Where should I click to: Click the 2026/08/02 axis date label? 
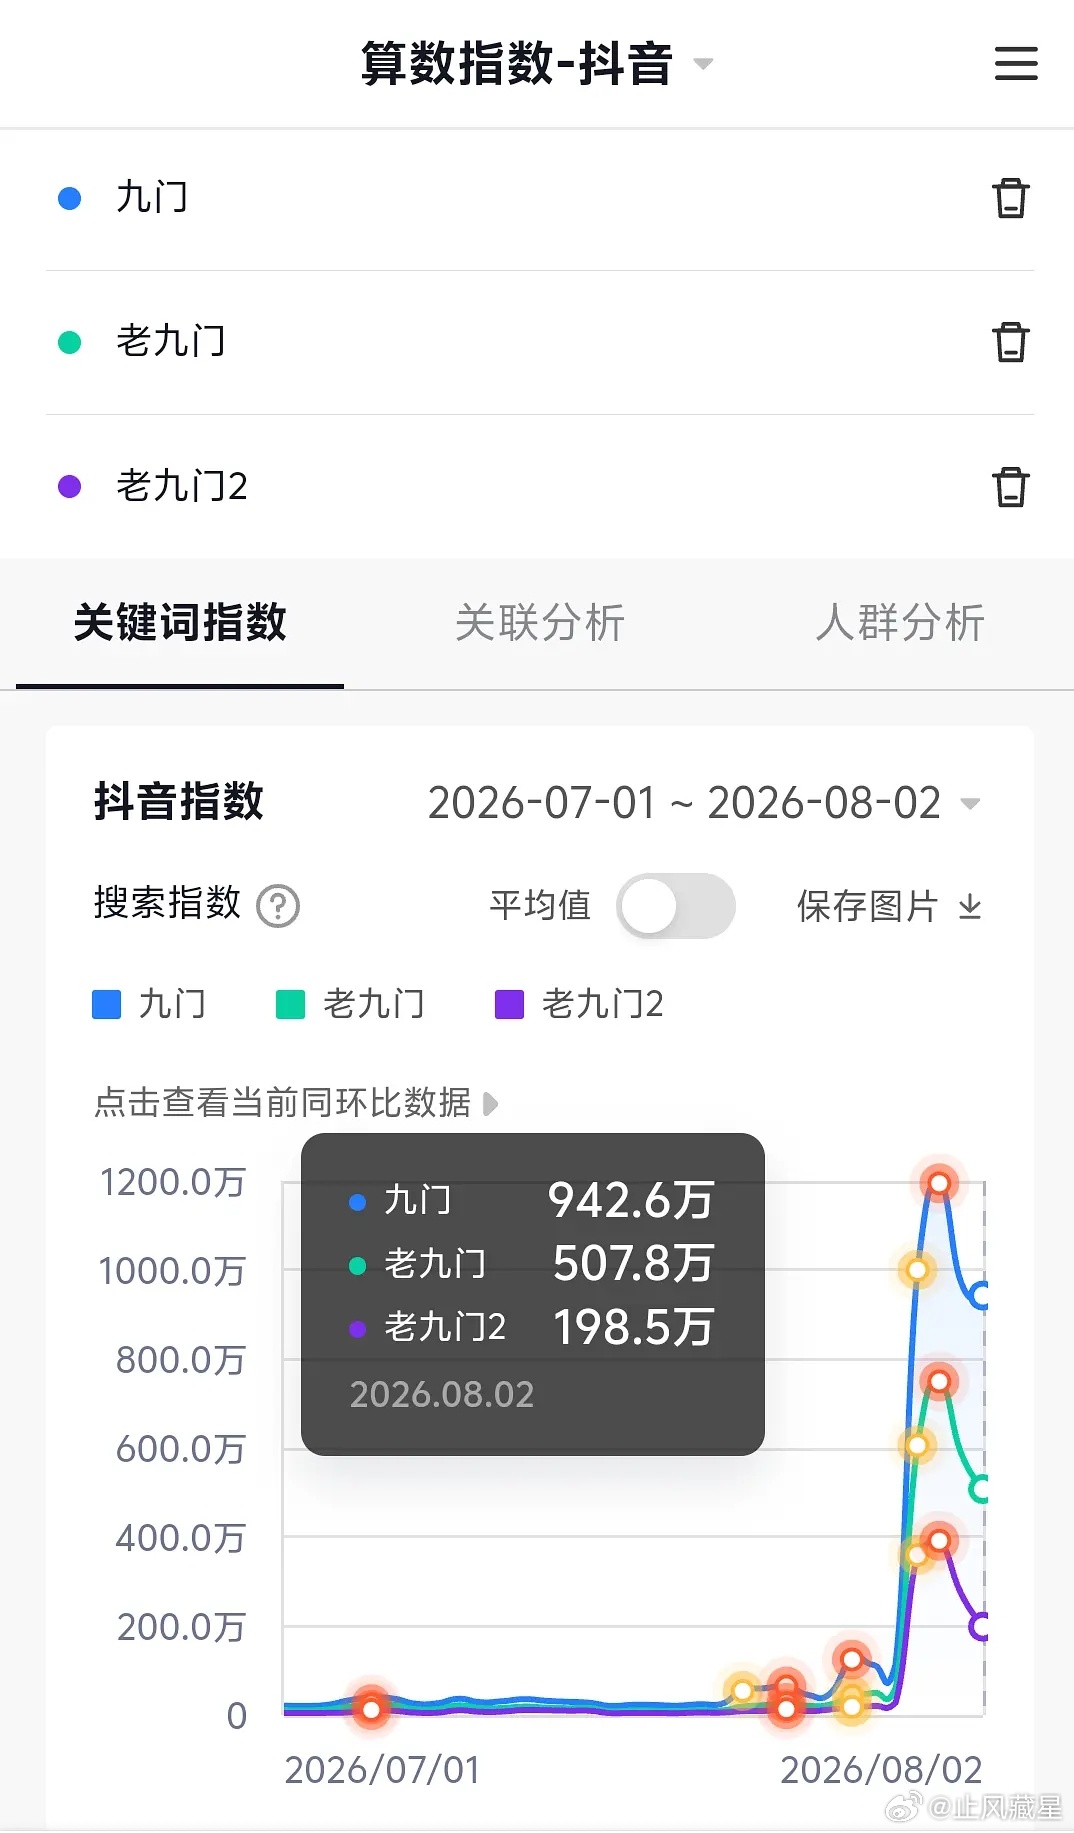coord(881,1770)
